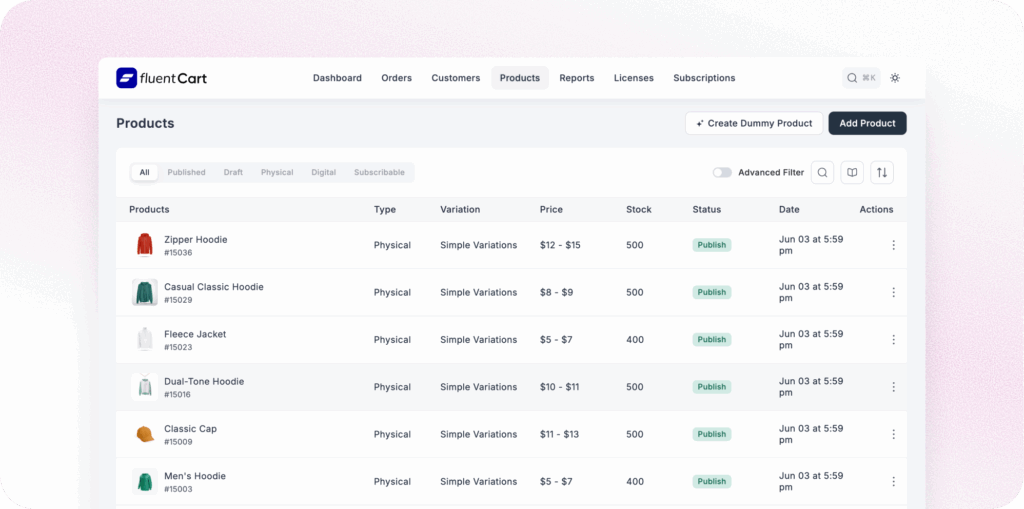
Task: Click the Zipper Hoodie red thumbnail
Action: 144,245
